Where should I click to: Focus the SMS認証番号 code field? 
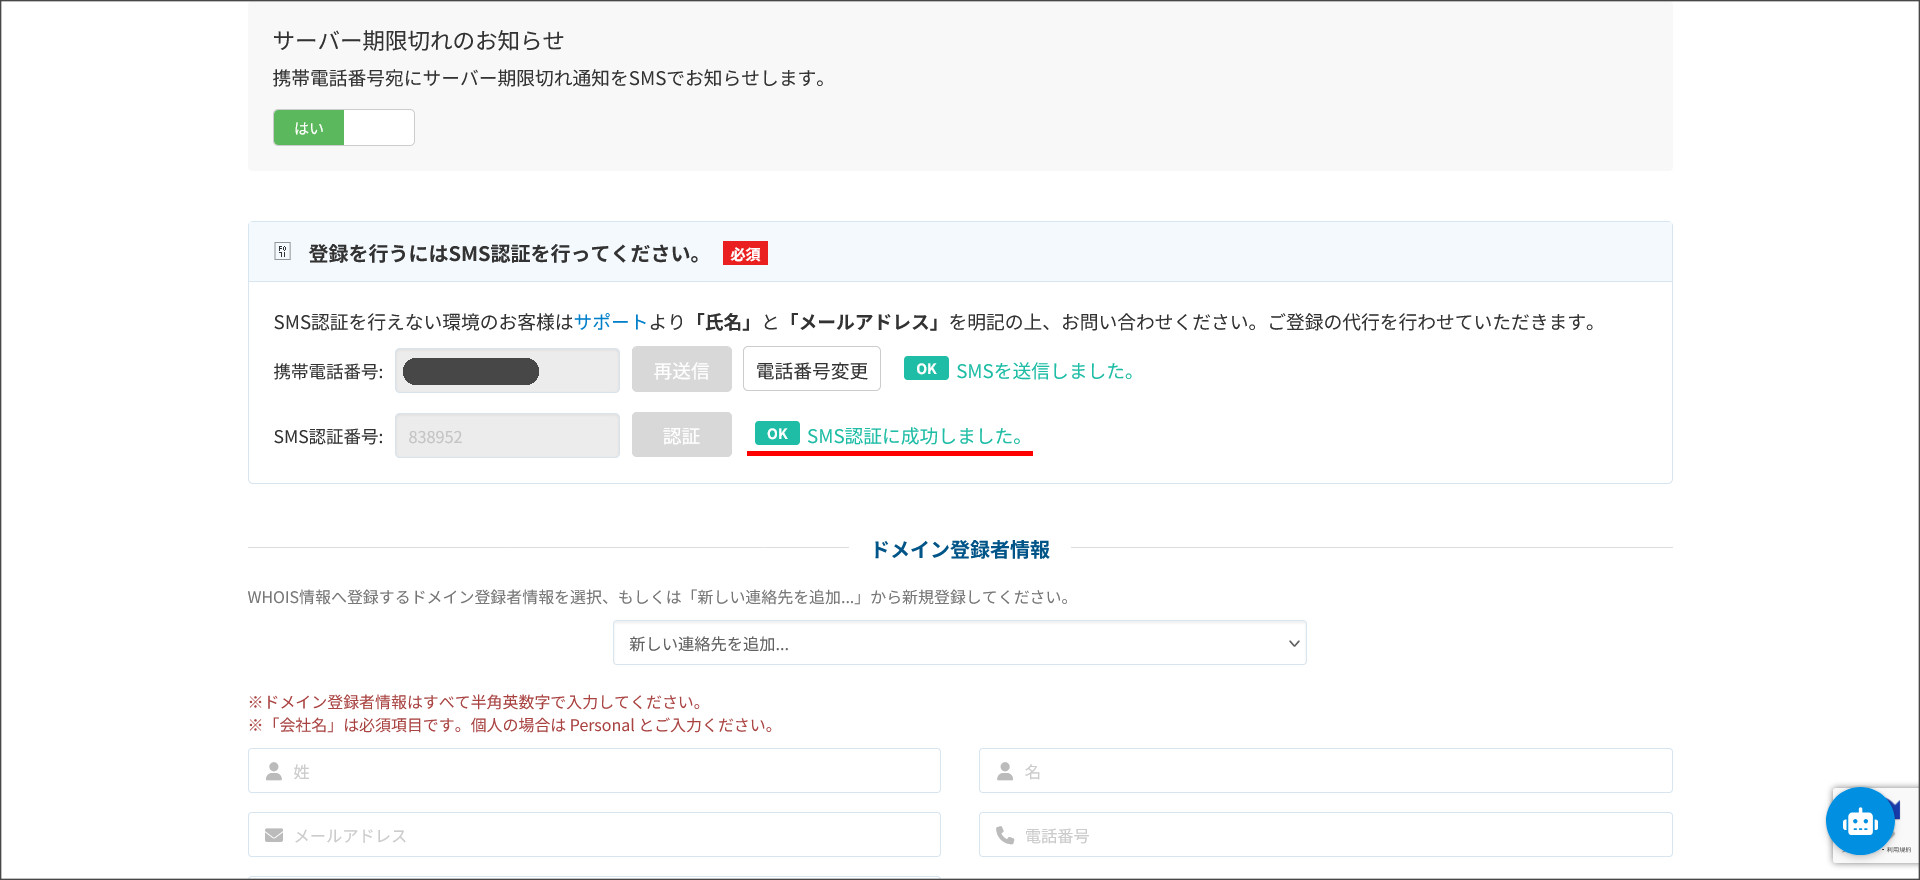(x=507, y=436)
